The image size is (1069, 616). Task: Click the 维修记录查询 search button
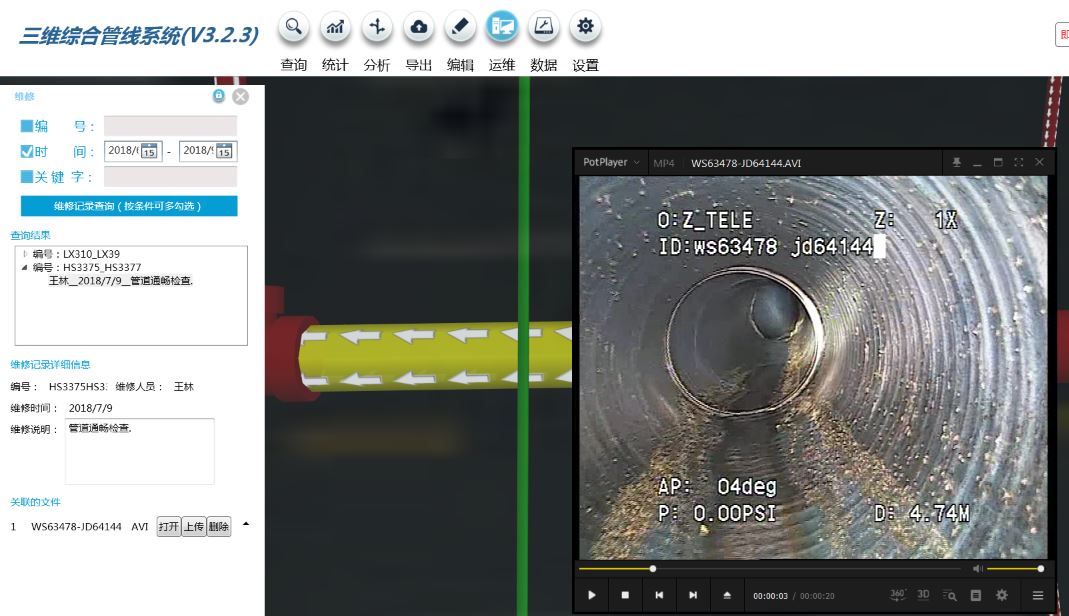point(129,206)
